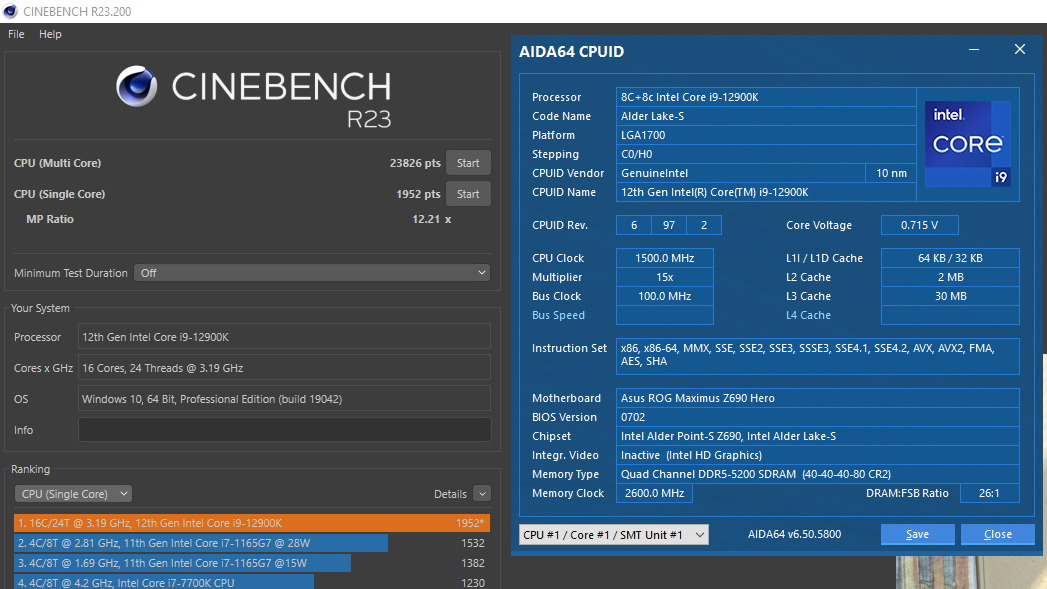Image resolution: width=1047 pixels, height=589 pixels.
Task: Start the CPU Single Core test
Action: 468,194
